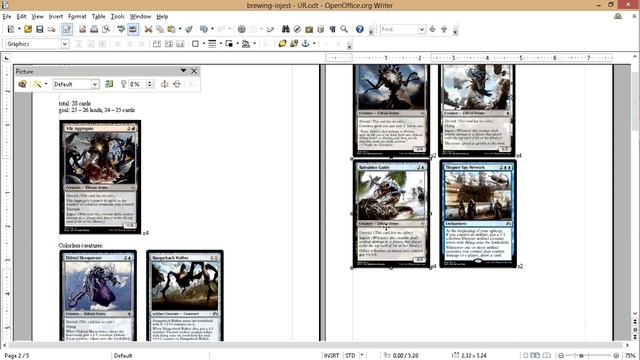Print the file directly
This screenshot has height=360, width=640.
coord(94,29)
